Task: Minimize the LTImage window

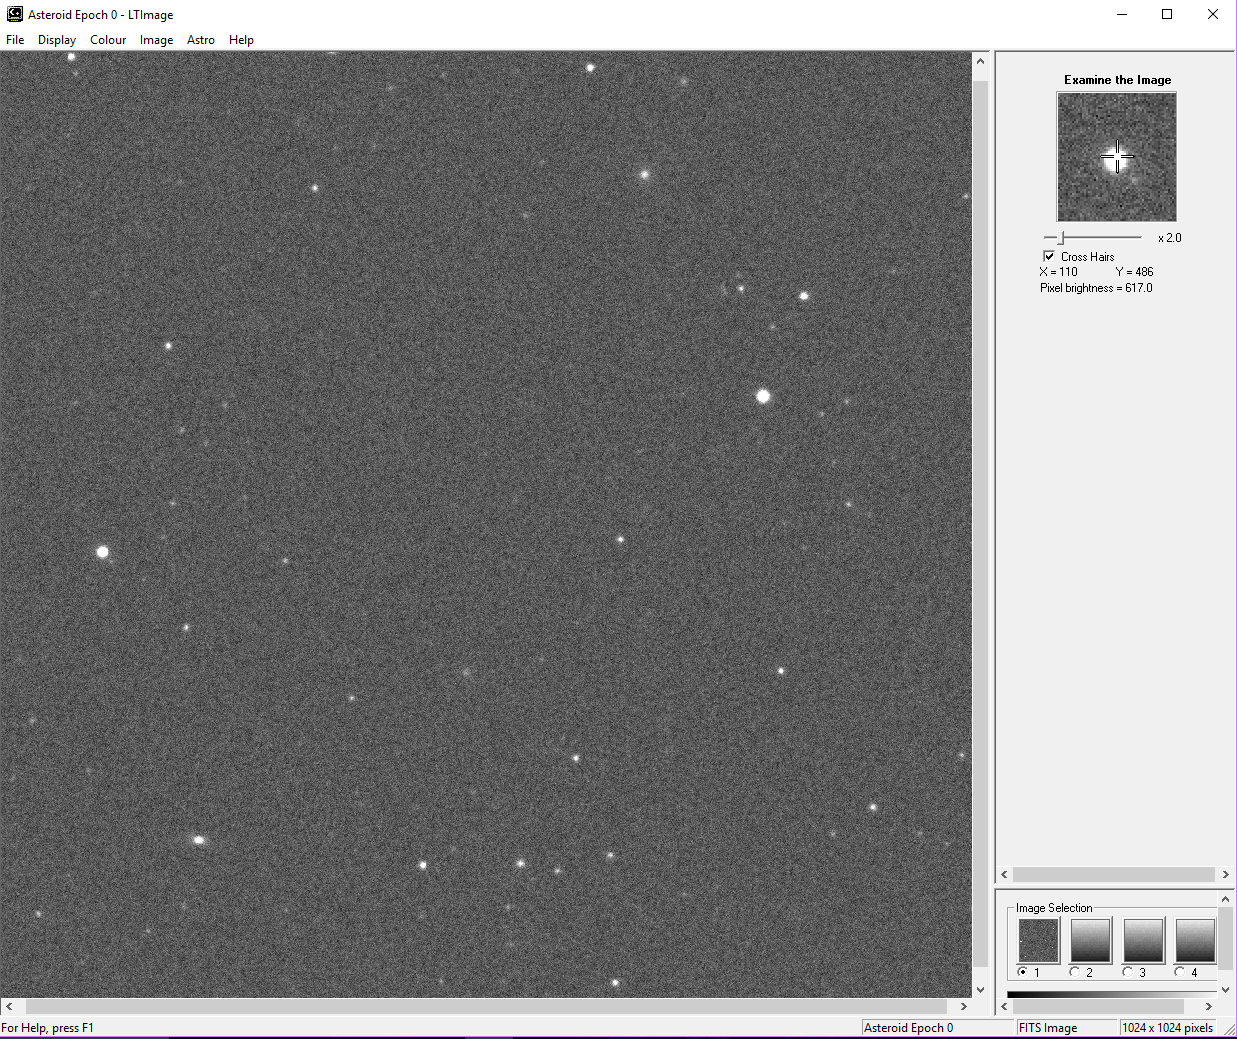Action: pyautogui.click(x=1121, y=14)
